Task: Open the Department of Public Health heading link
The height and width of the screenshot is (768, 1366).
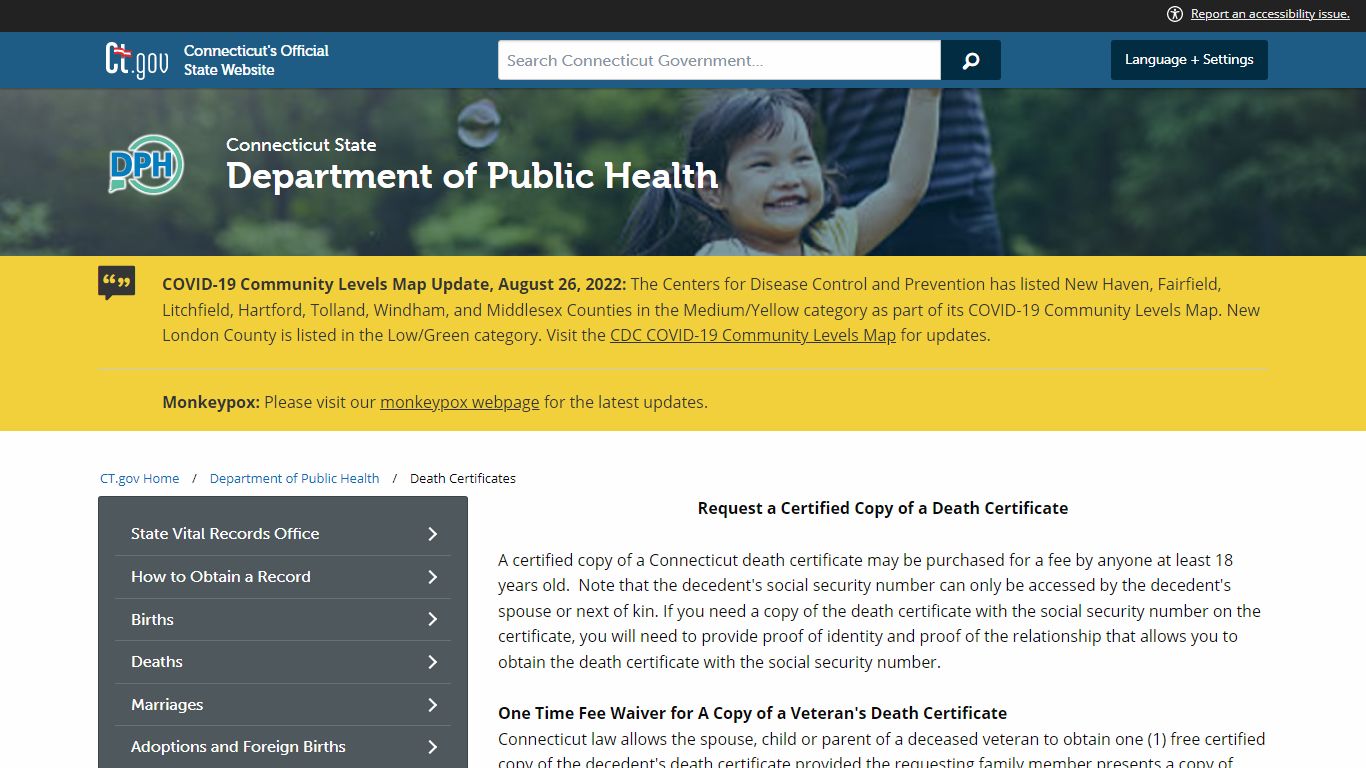Action: [472, 176]
